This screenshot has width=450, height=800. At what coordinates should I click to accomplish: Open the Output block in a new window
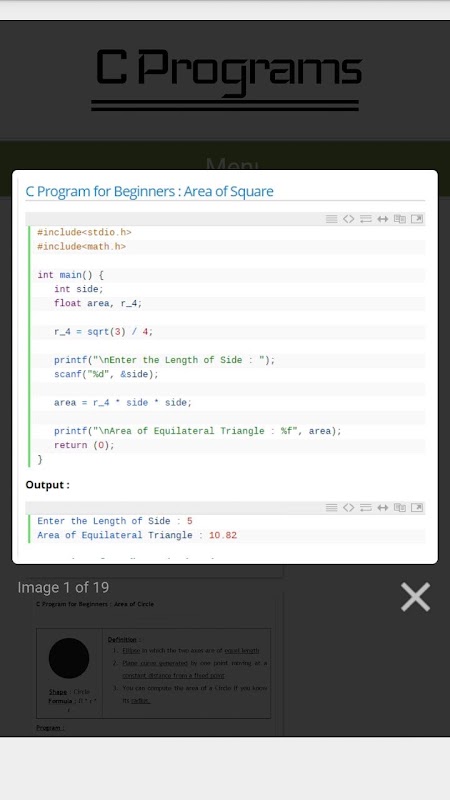pos(417,507)
